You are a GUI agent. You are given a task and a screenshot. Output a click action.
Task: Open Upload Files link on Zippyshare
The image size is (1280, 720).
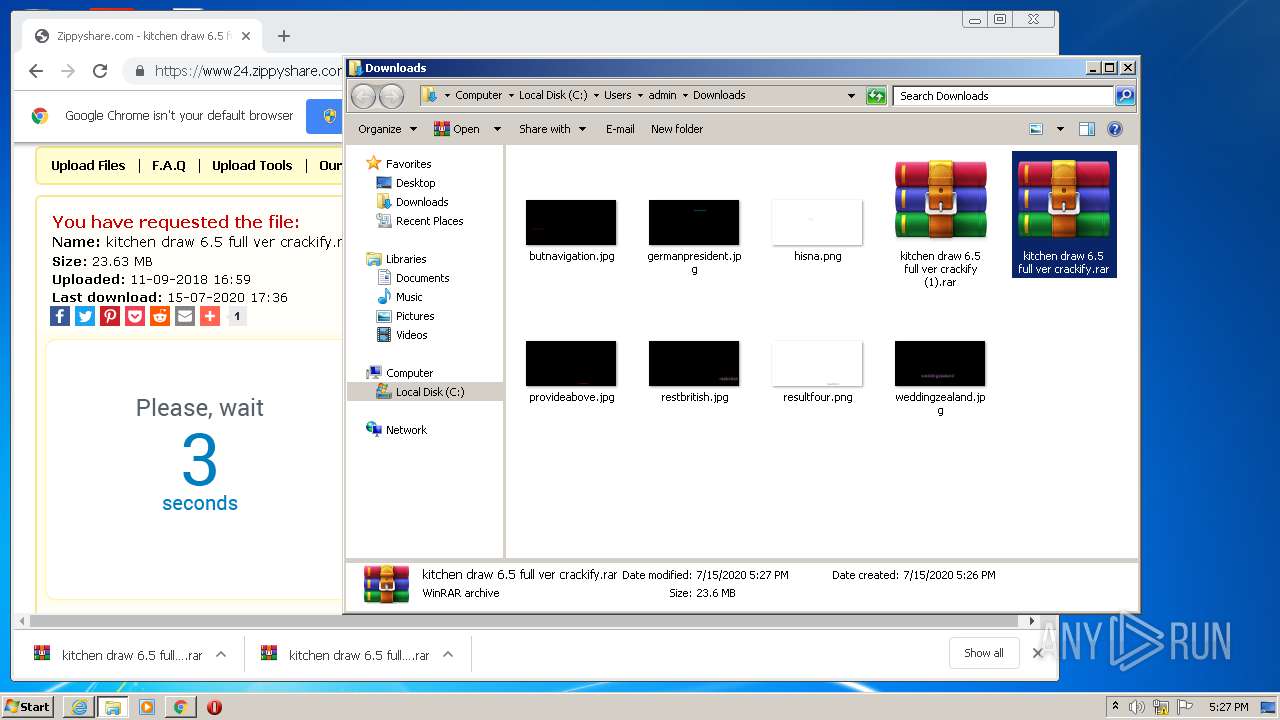tap(88, 166)
